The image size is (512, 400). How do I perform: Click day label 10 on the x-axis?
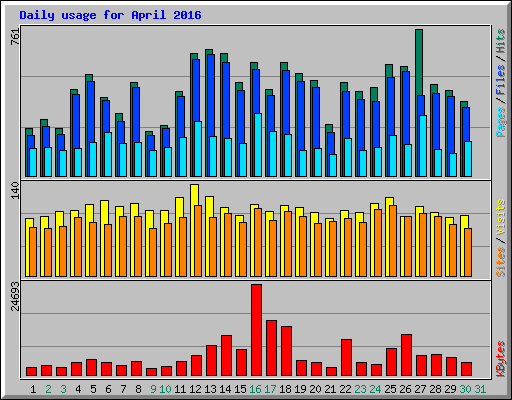click(165, 389)
